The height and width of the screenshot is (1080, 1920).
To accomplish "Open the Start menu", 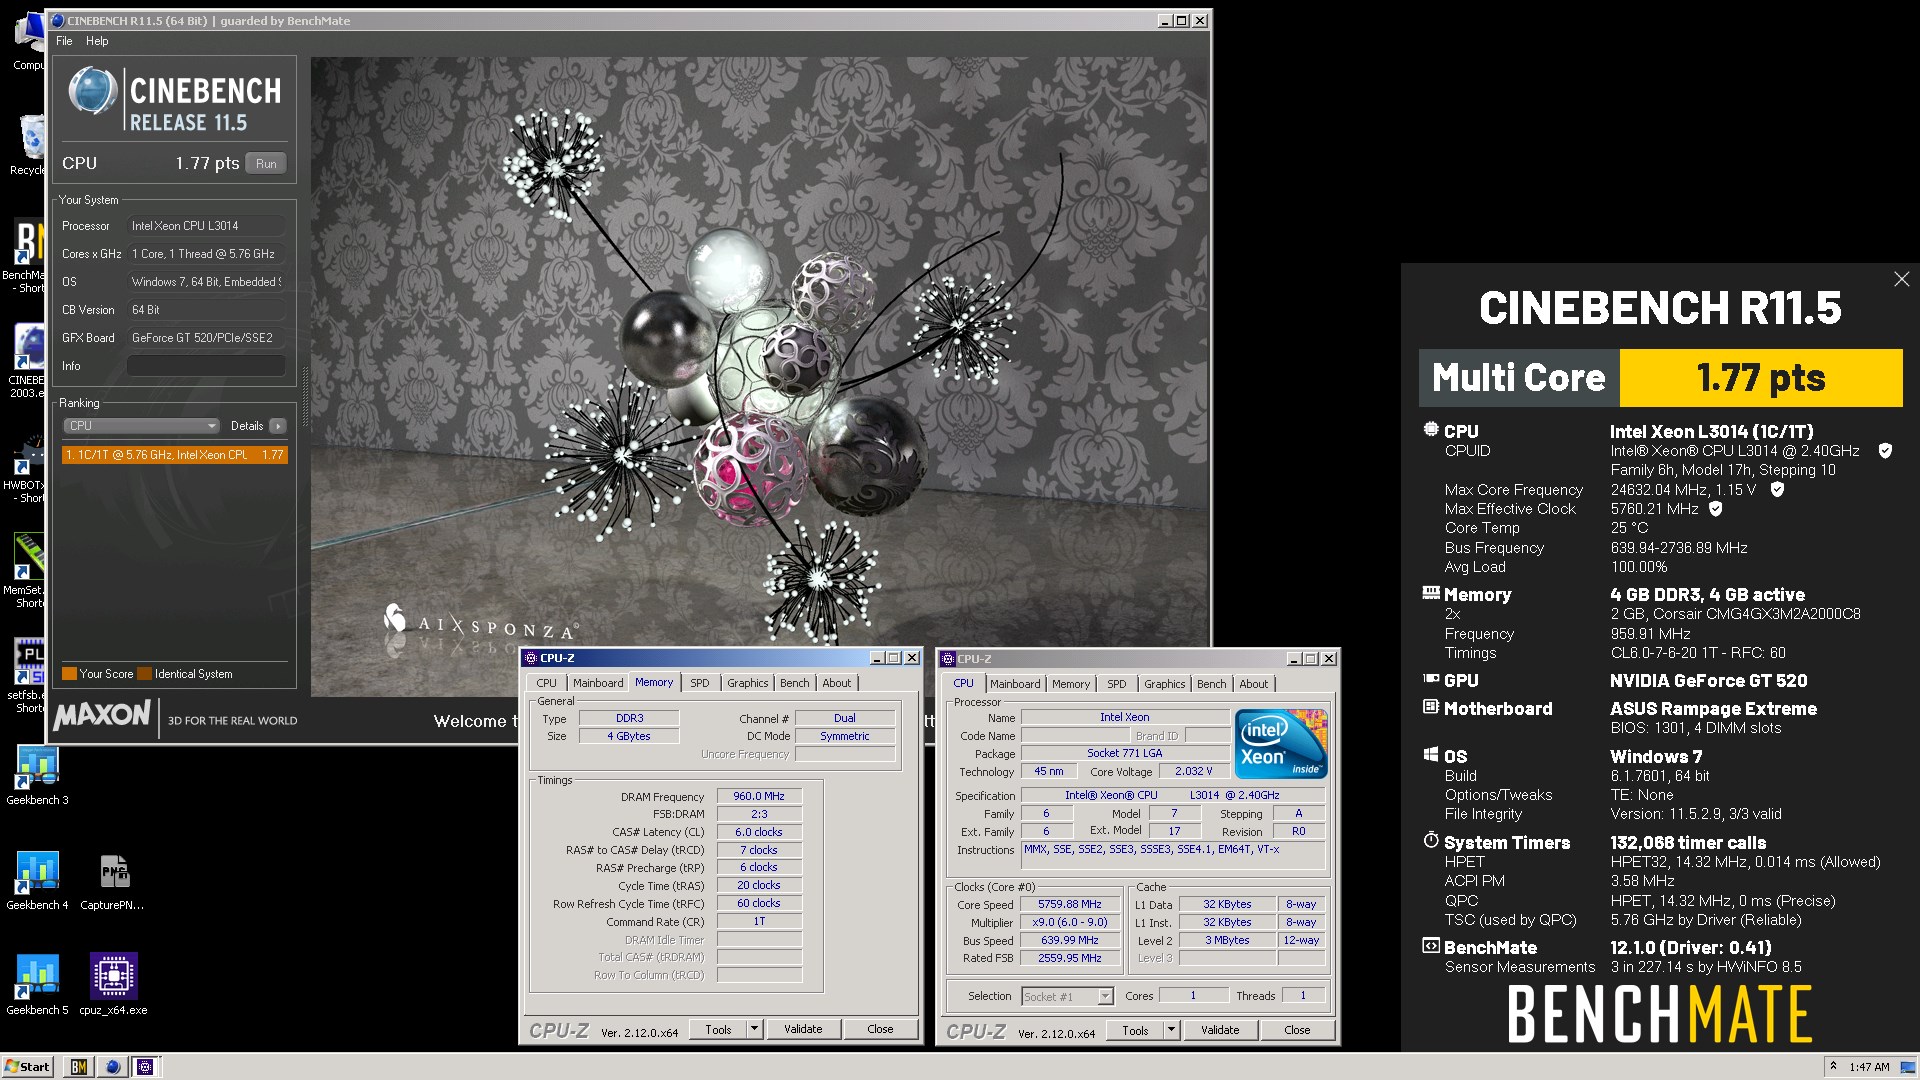I will coord(27,1067).
